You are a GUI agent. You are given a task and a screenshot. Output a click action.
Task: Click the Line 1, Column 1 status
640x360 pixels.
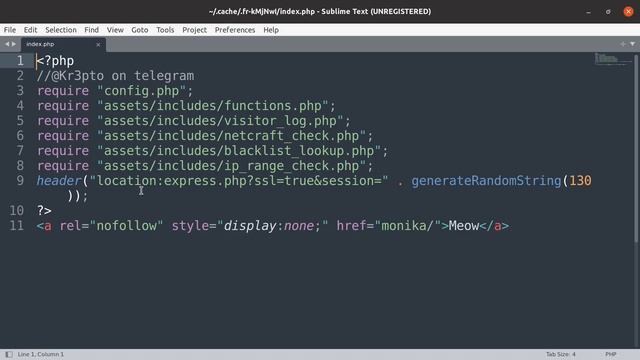(40, 354)
